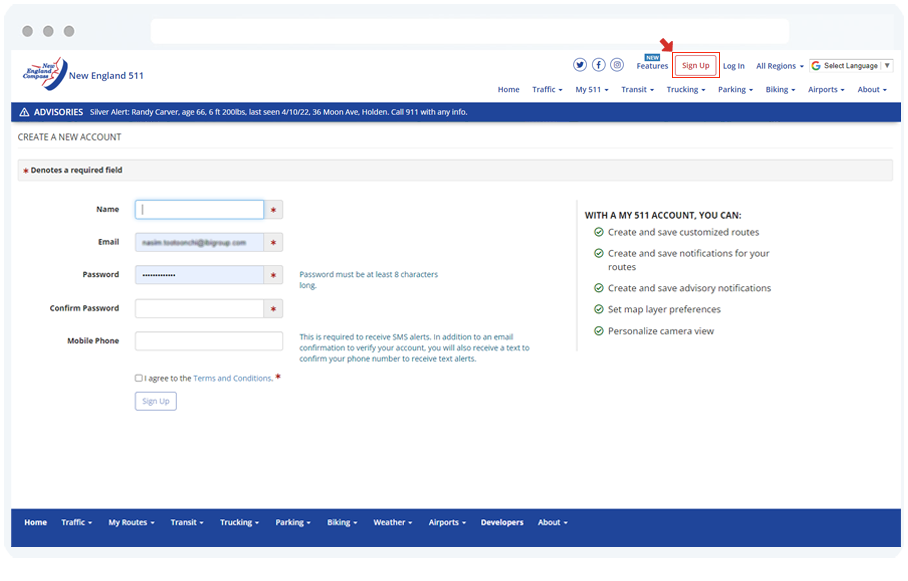
Task: Click the New England Compass logo
Action: [45, 73]
